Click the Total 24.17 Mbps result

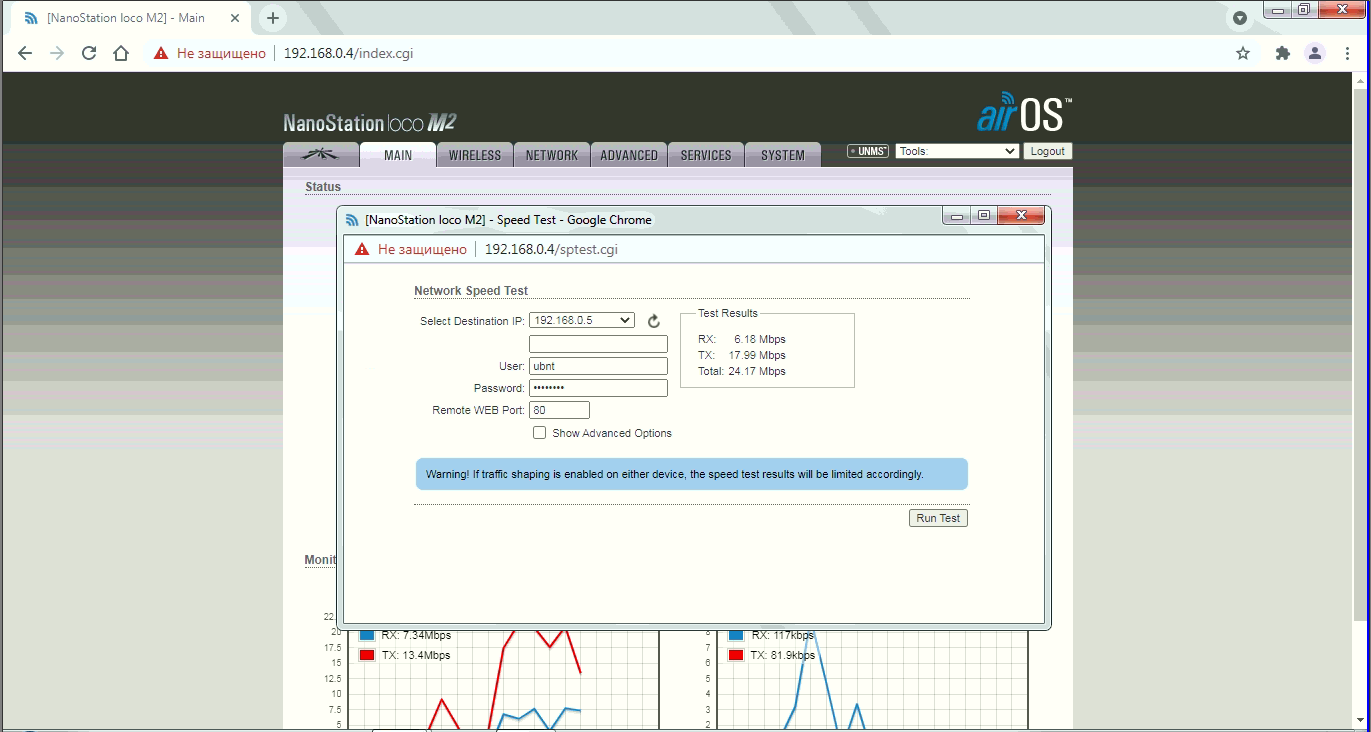pyautogui.click(x=742, y=371)
